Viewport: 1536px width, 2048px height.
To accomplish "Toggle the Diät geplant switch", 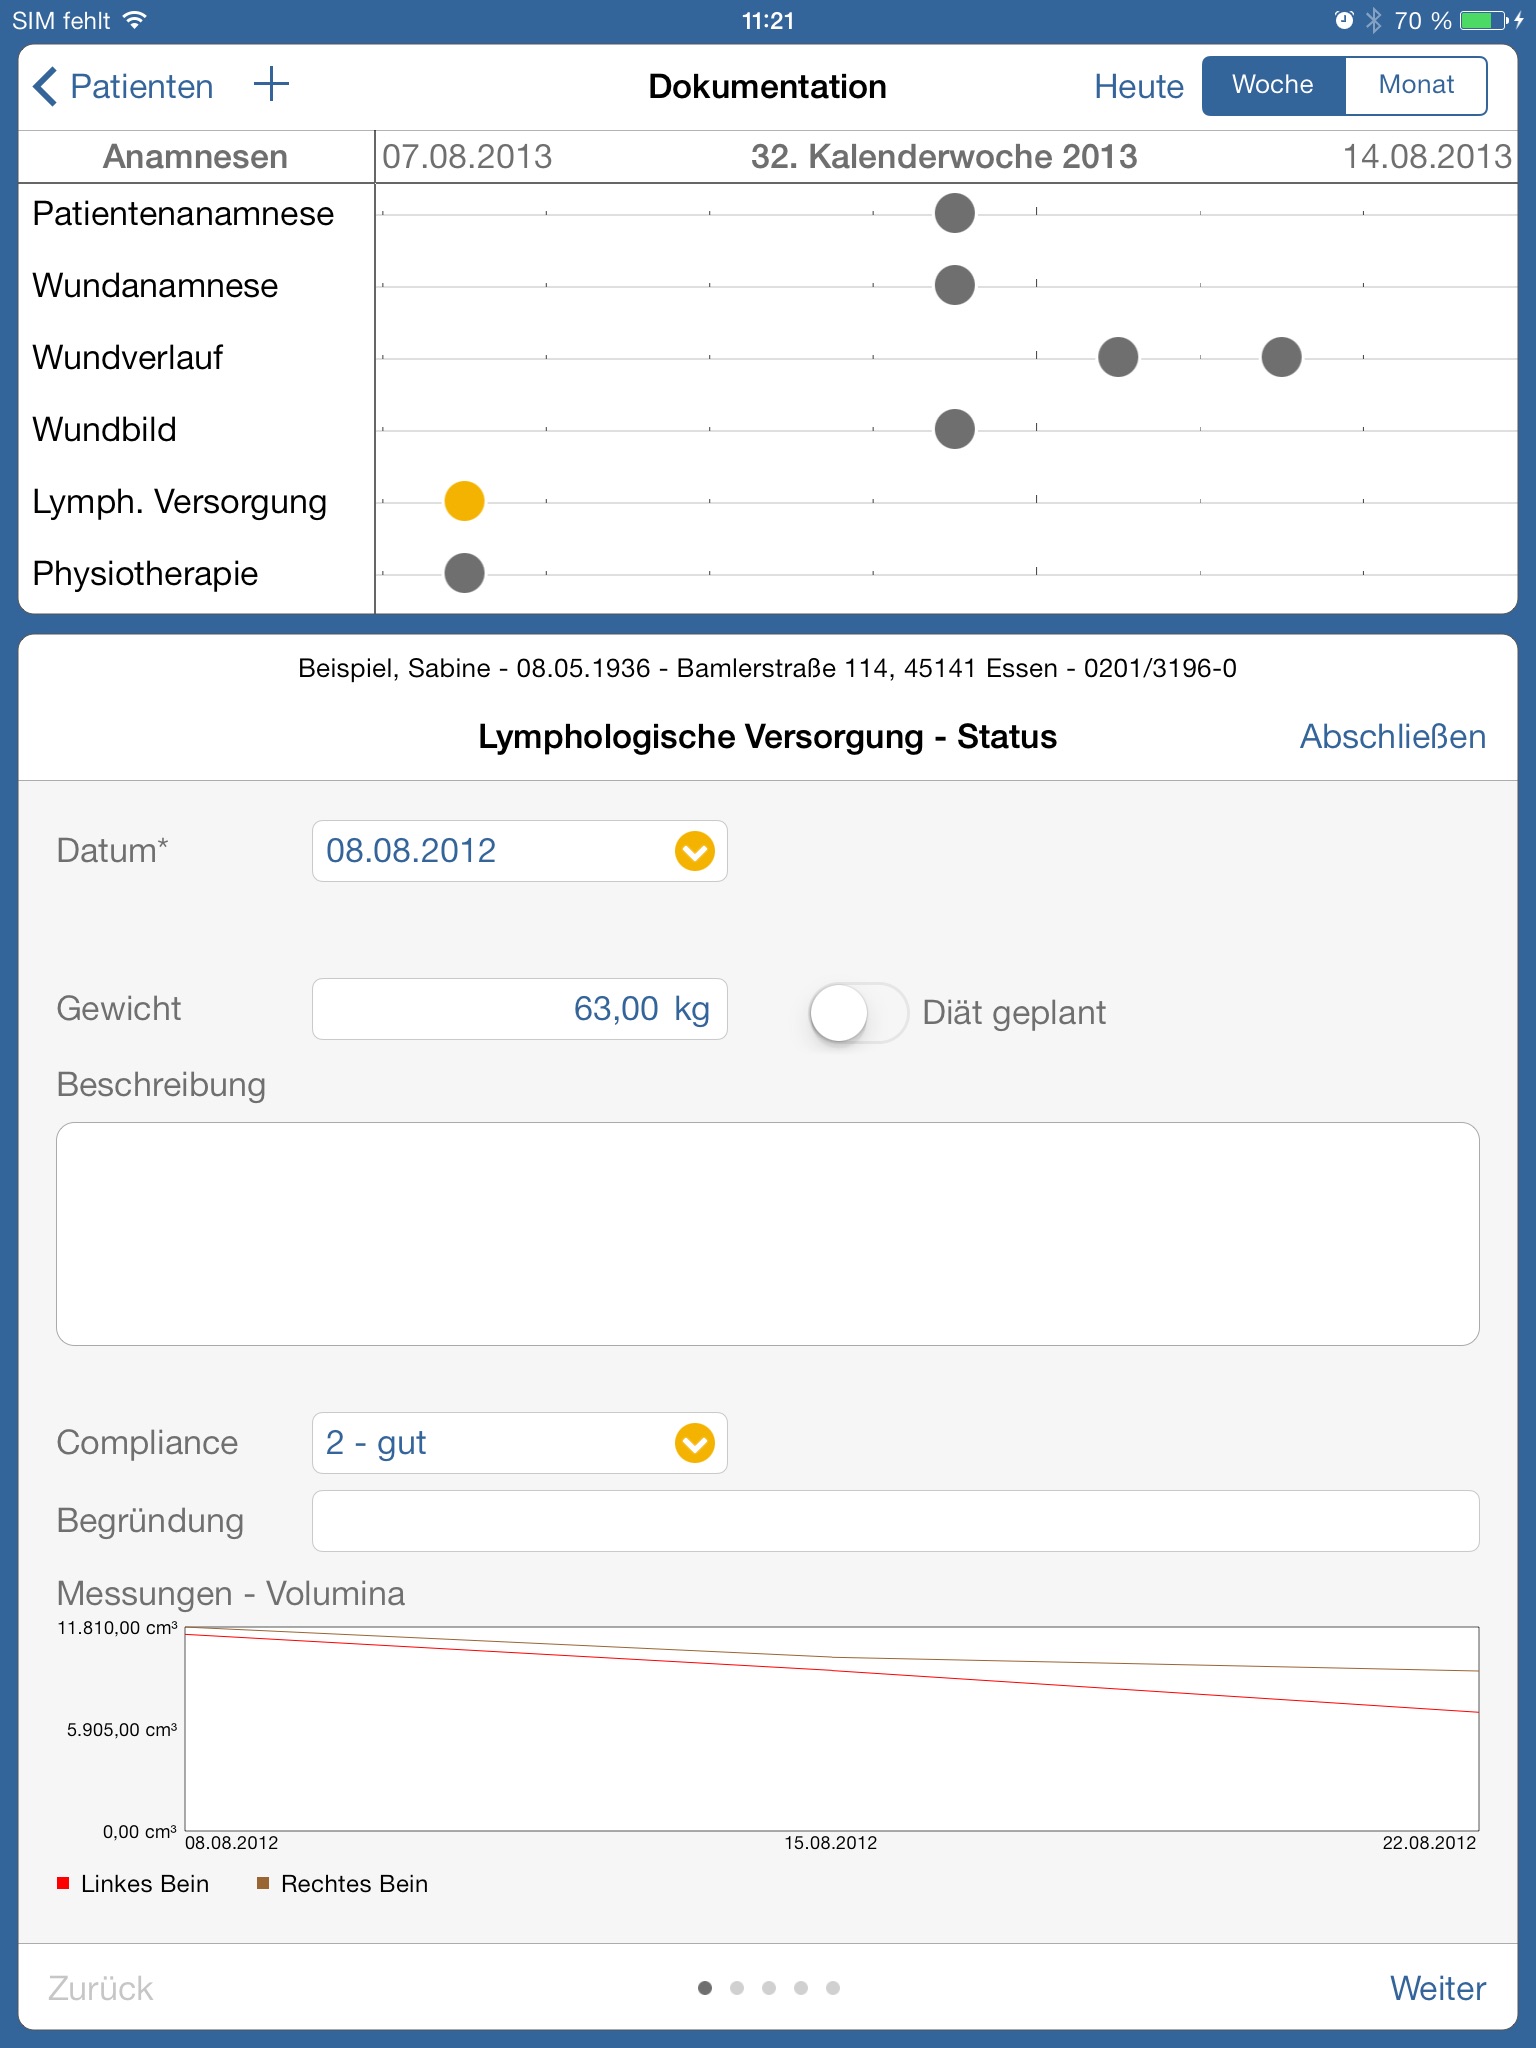I will click(857, 1013).
